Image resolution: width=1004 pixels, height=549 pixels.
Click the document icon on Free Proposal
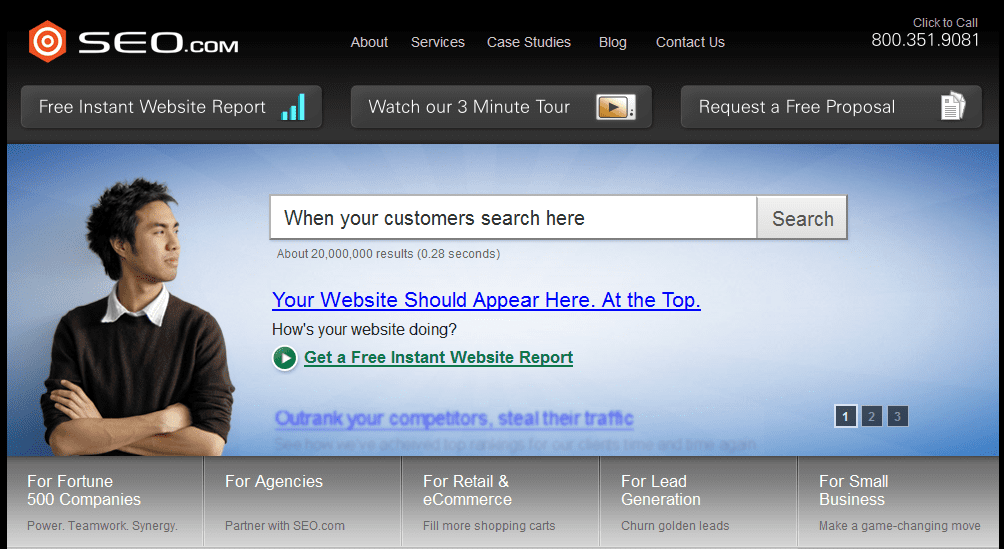pos(952,107)
